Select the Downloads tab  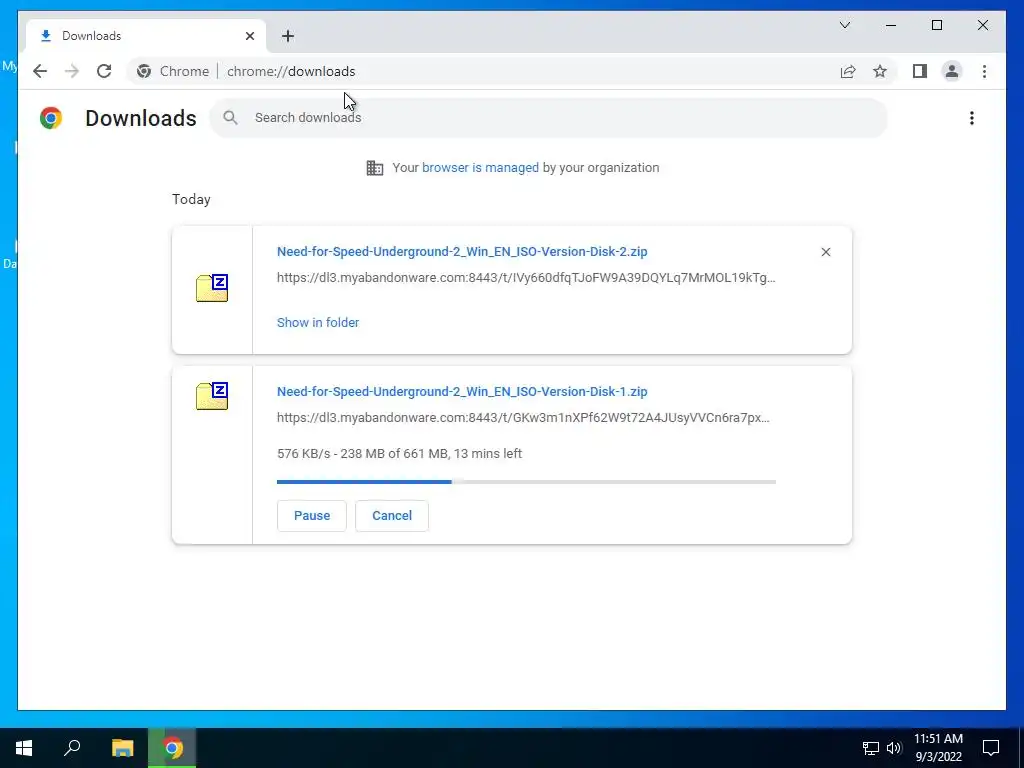point(146,36)
